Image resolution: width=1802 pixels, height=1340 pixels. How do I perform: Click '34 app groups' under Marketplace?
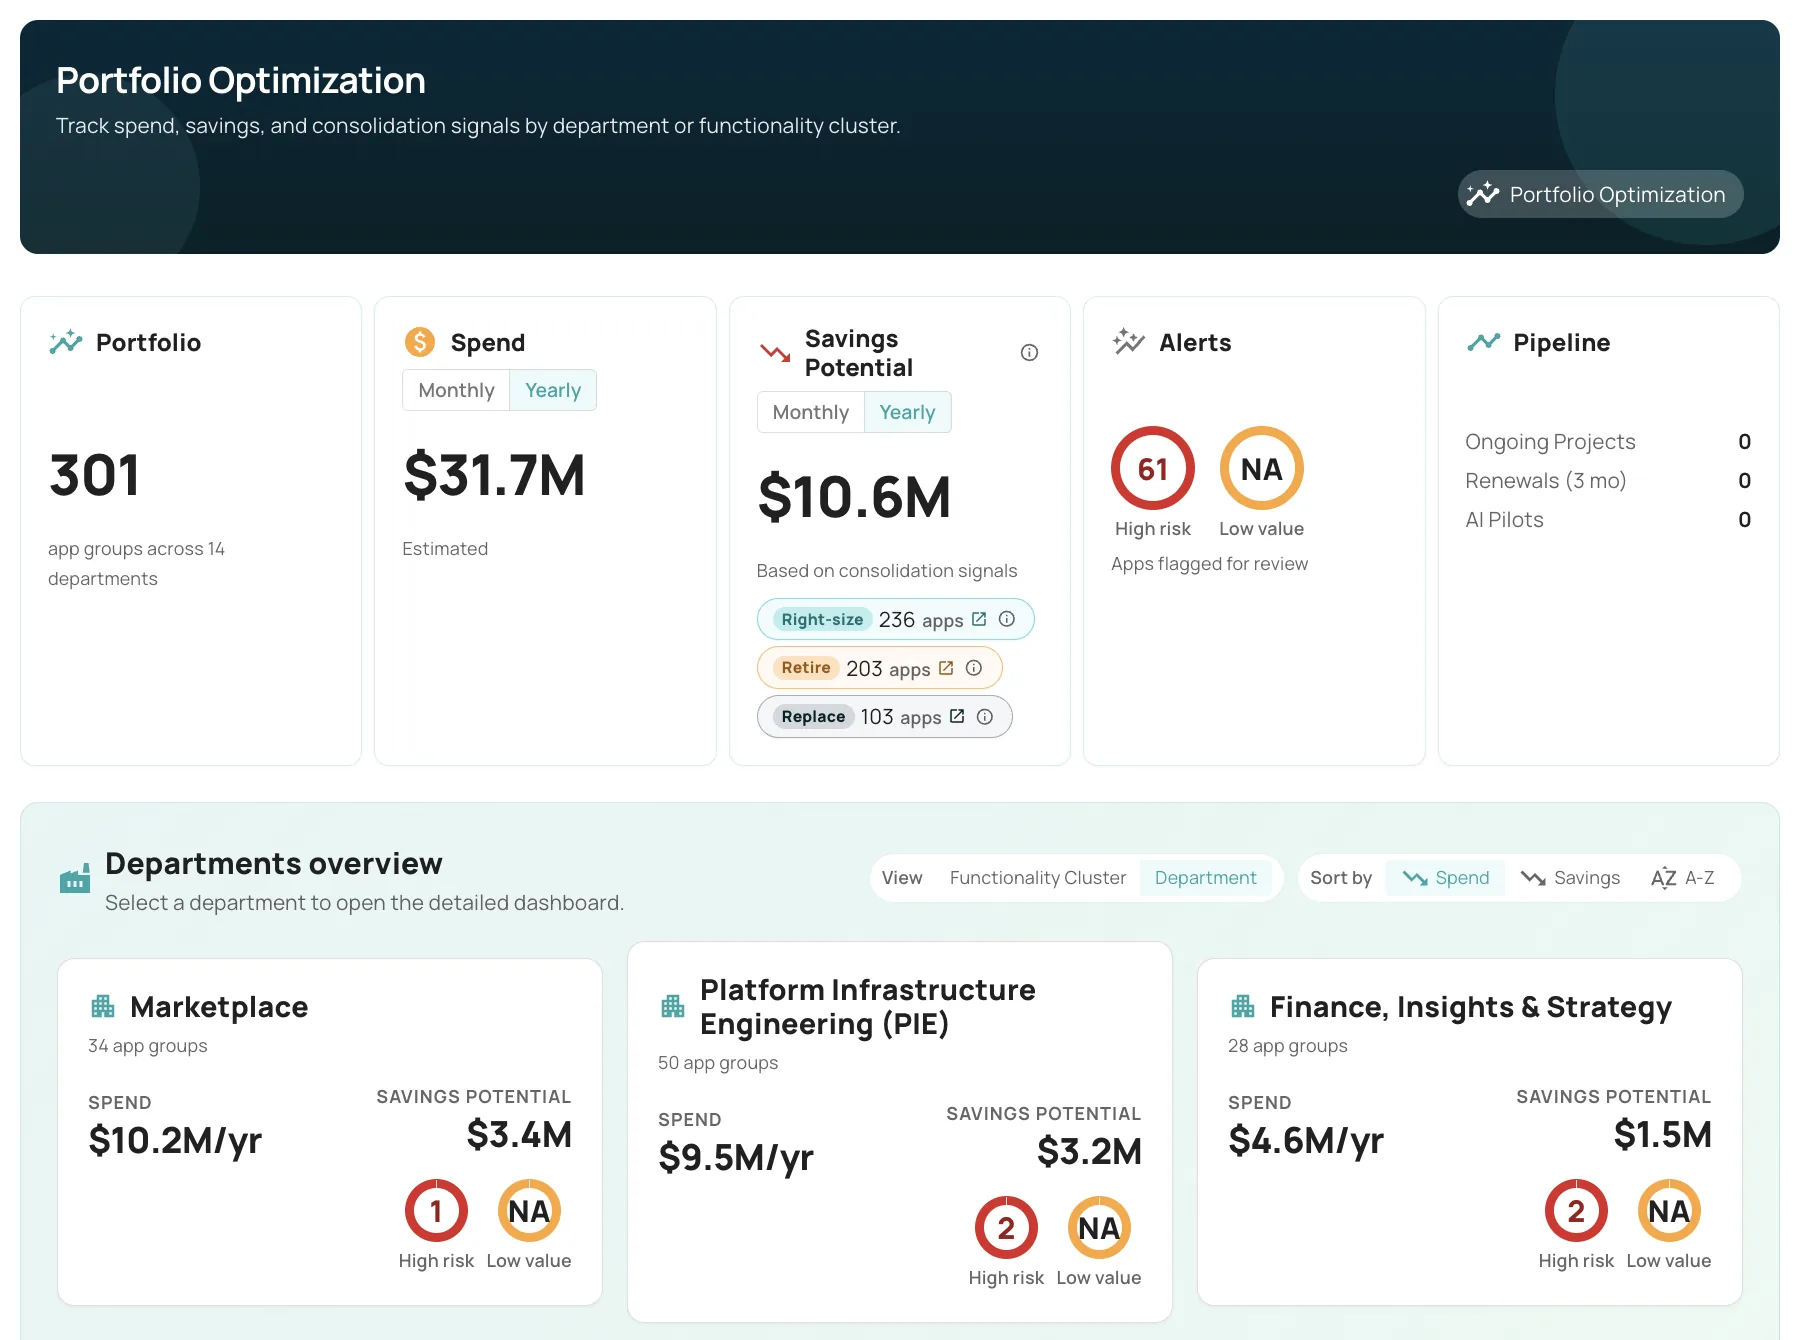148,1045
